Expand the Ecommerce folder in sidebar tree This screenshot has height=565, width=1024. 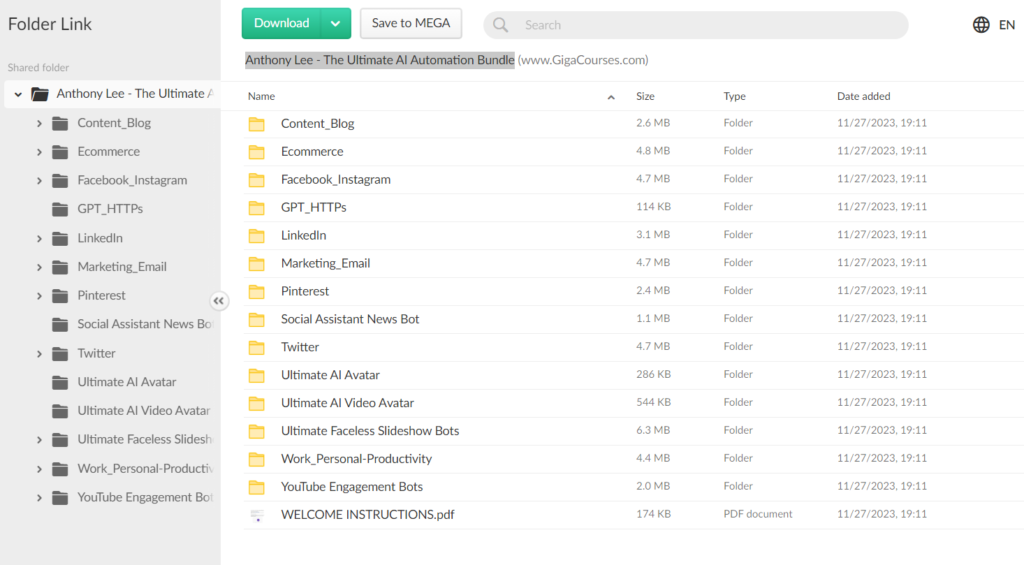(x=39, y=152)
